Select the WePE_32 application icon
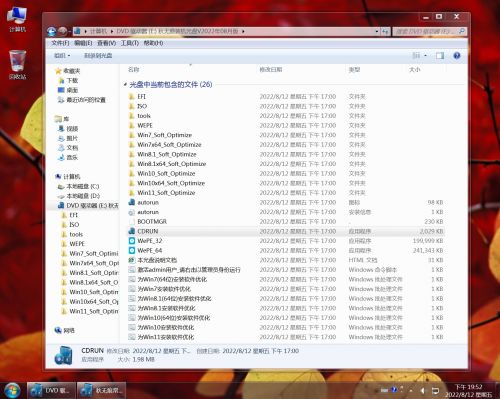The height and width of the screenshot is (399, 500). click(x=132, y=241)
